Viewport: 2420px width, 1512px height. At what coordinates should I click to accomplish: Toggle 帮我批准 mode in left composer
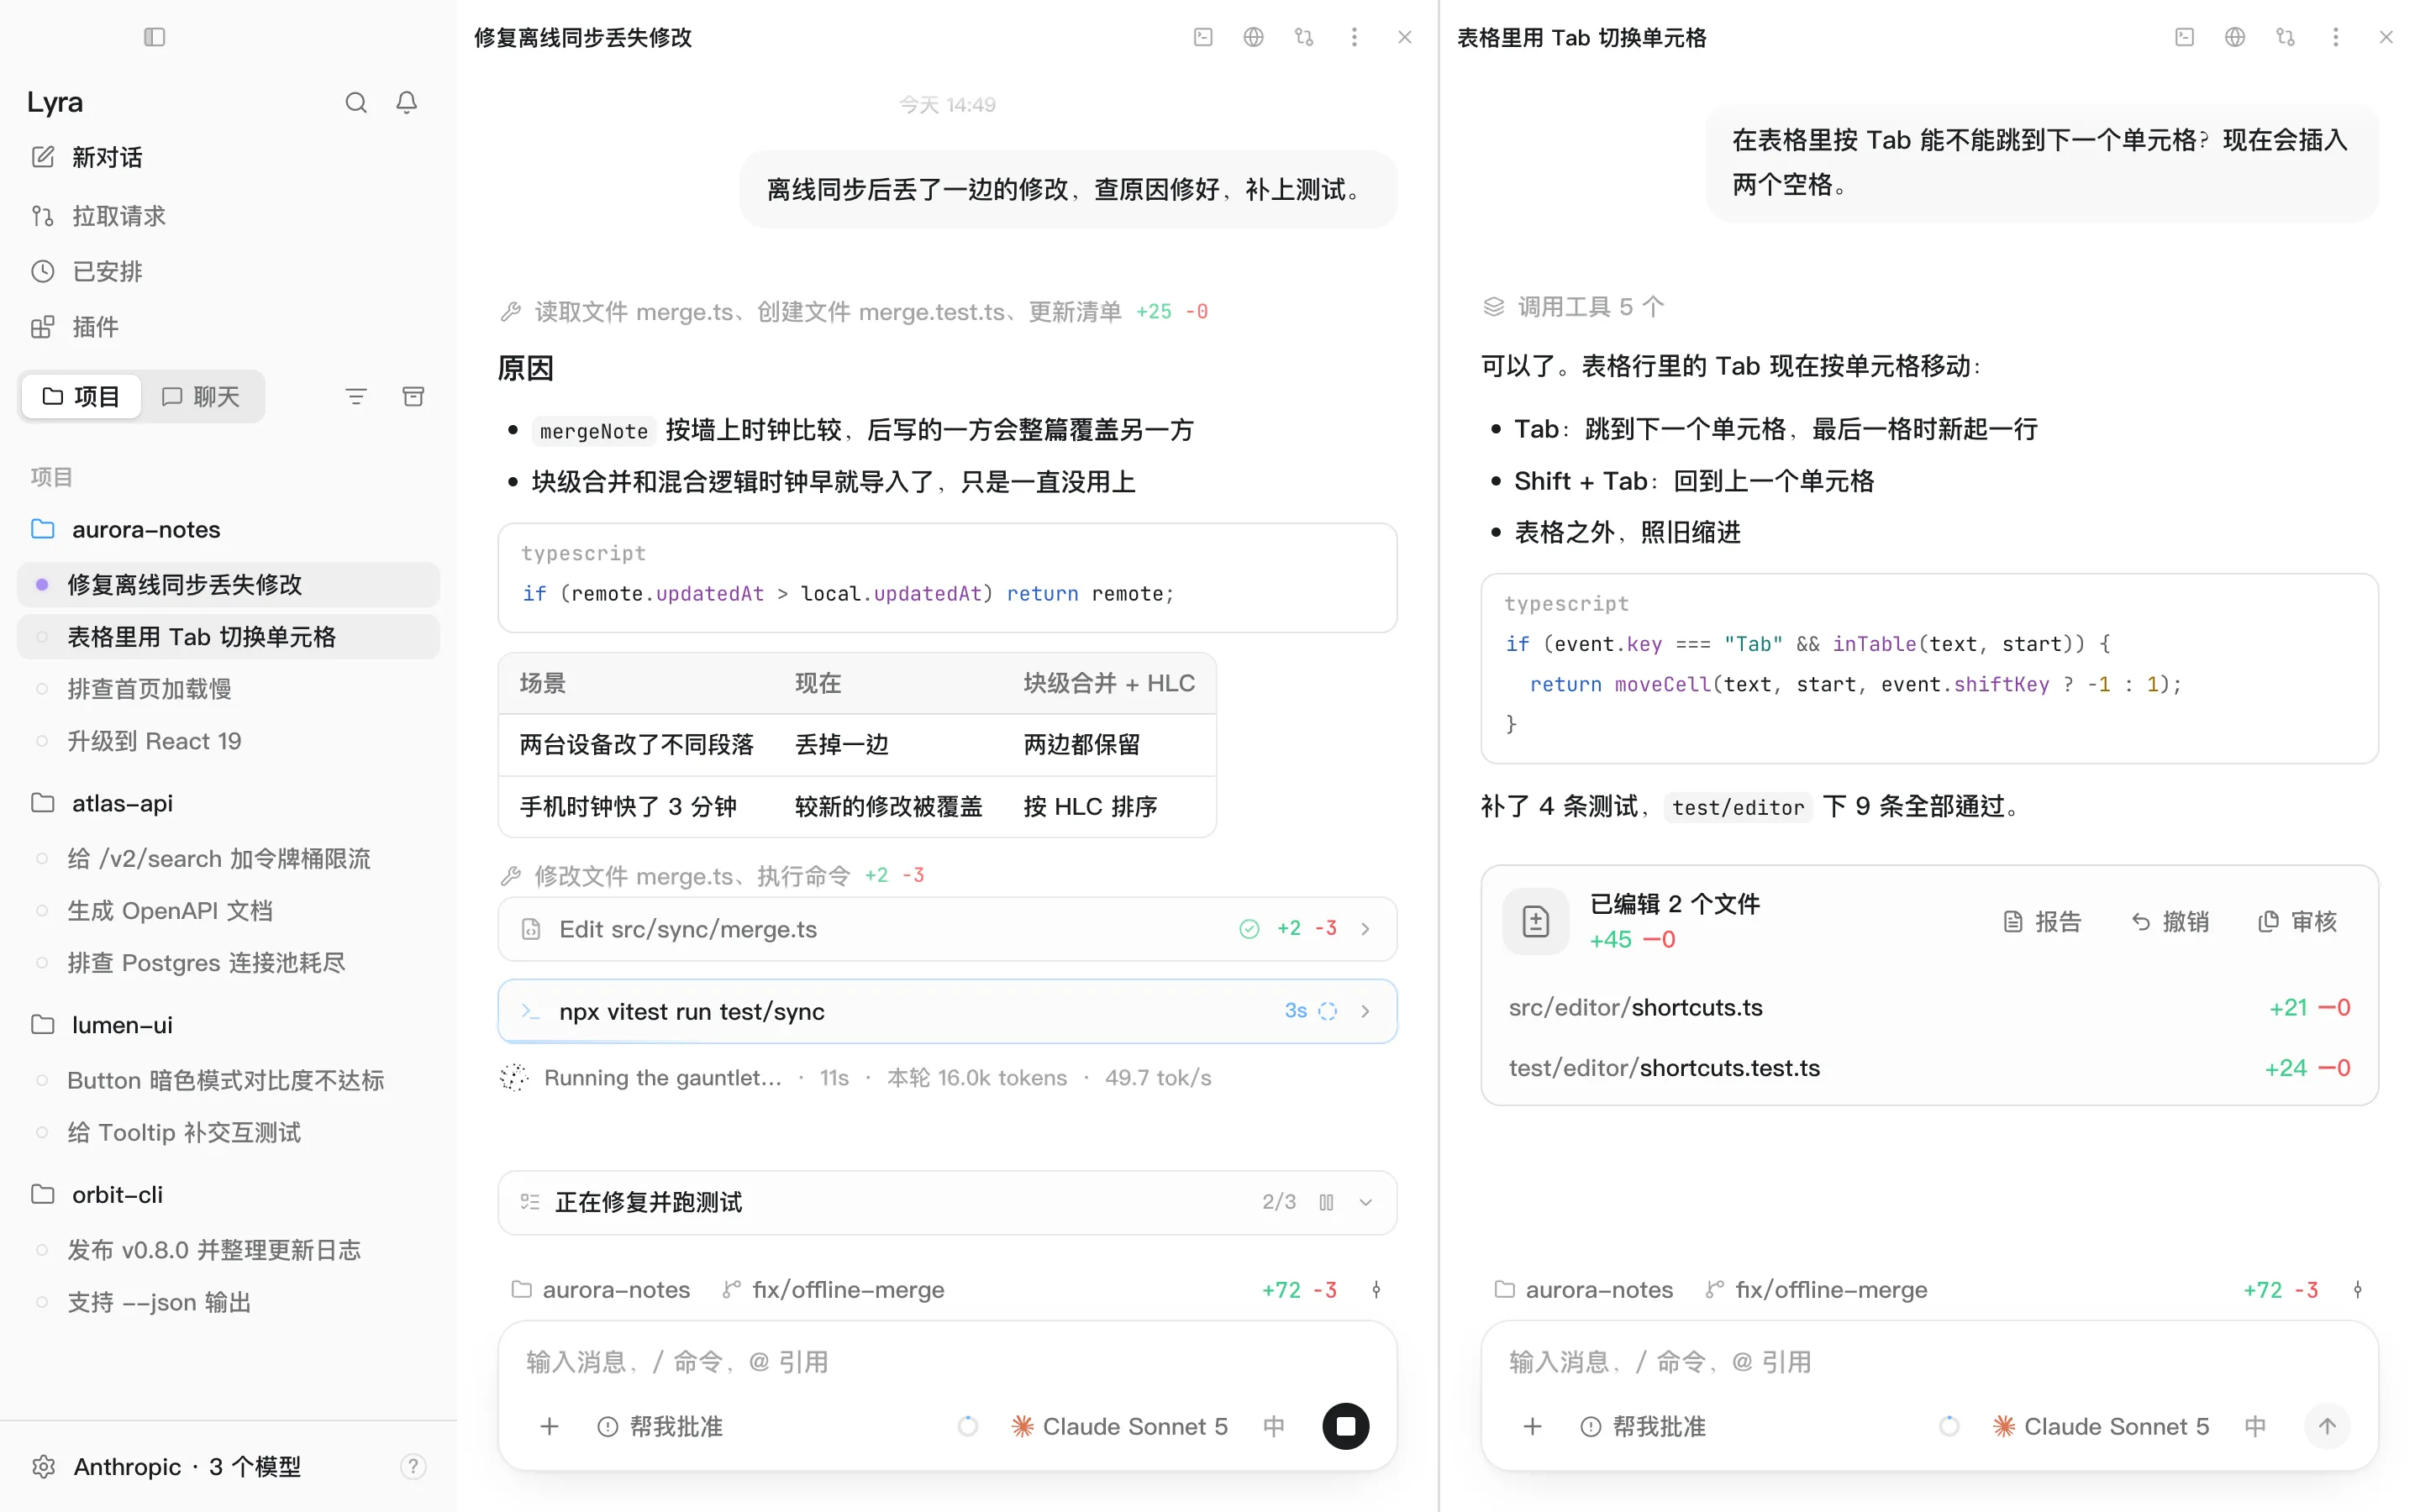(660, 1427)
